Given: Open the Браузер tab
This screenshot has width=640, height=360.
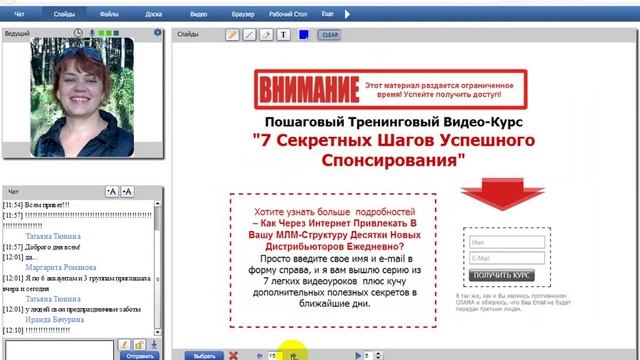Looking at the screenshot, I should [x=243, y=14].
